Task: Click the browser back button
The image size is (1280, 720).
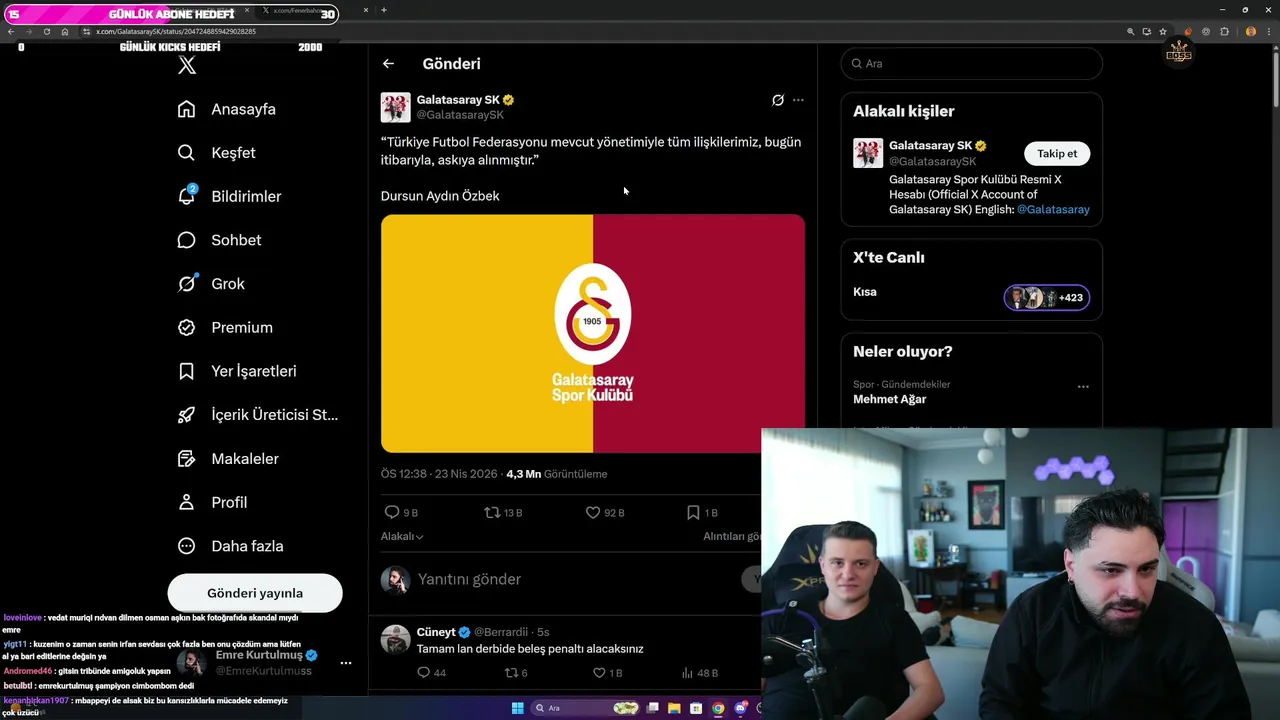Action: click(11, 32)
